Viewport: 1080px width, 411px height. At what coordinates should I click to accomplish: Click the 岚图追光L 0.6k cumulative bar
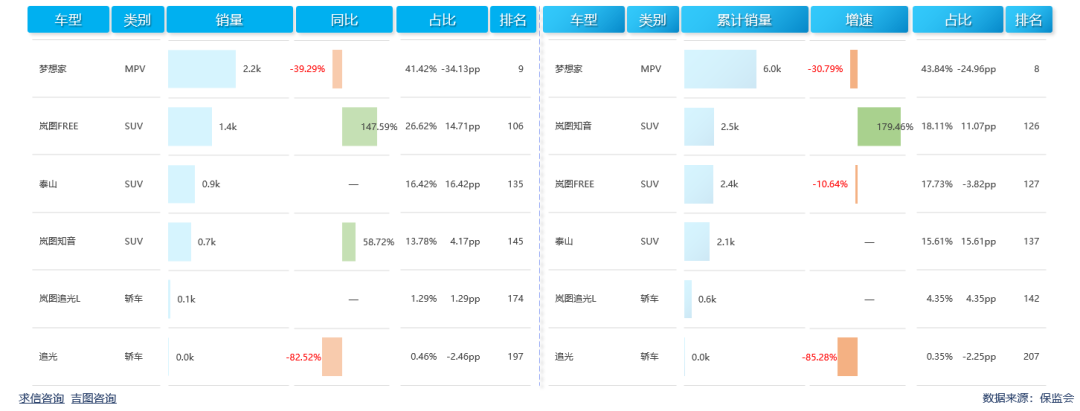click(x=688, y=299)
